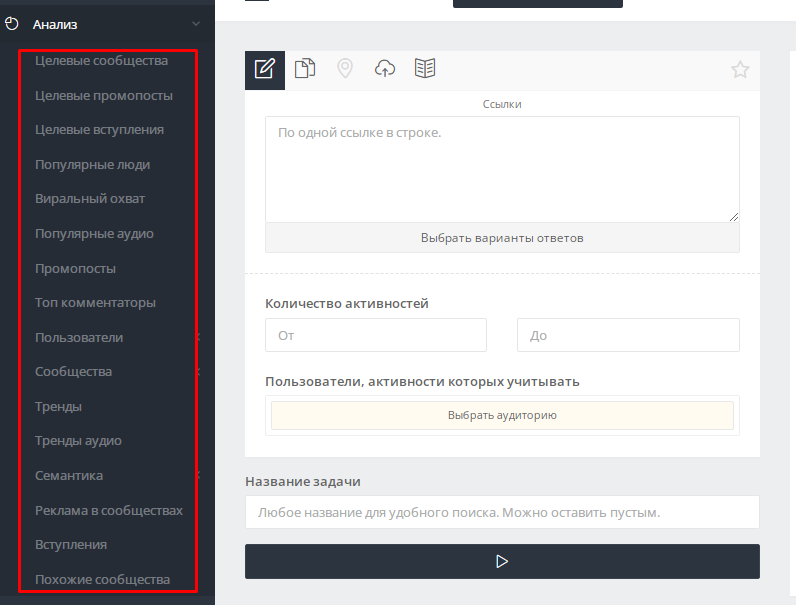Viewport: 796px width, 605px height.
Task: Click Выбрать варианты ответов button
Action: (x=502, y=238)
